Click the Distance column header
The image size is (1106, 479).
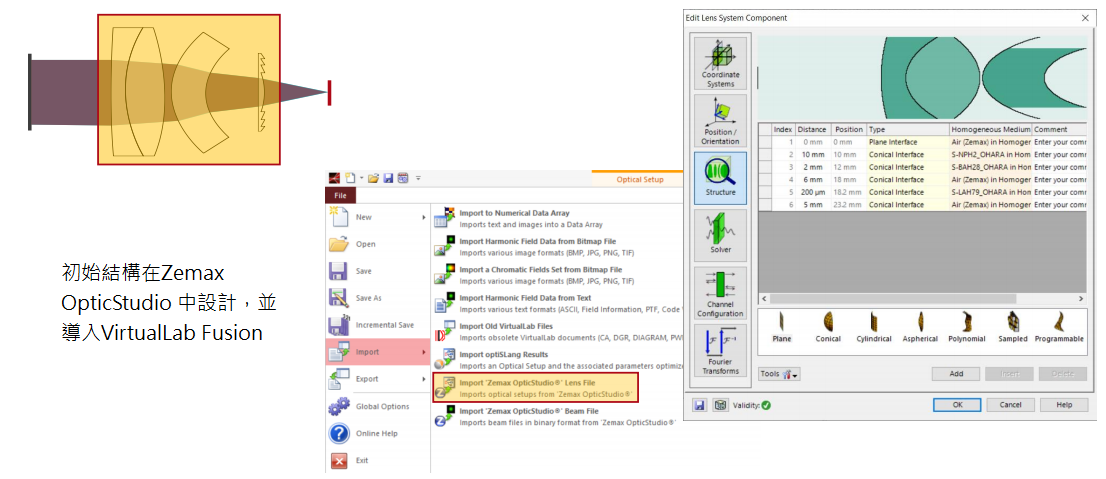[x=812, y=130]
